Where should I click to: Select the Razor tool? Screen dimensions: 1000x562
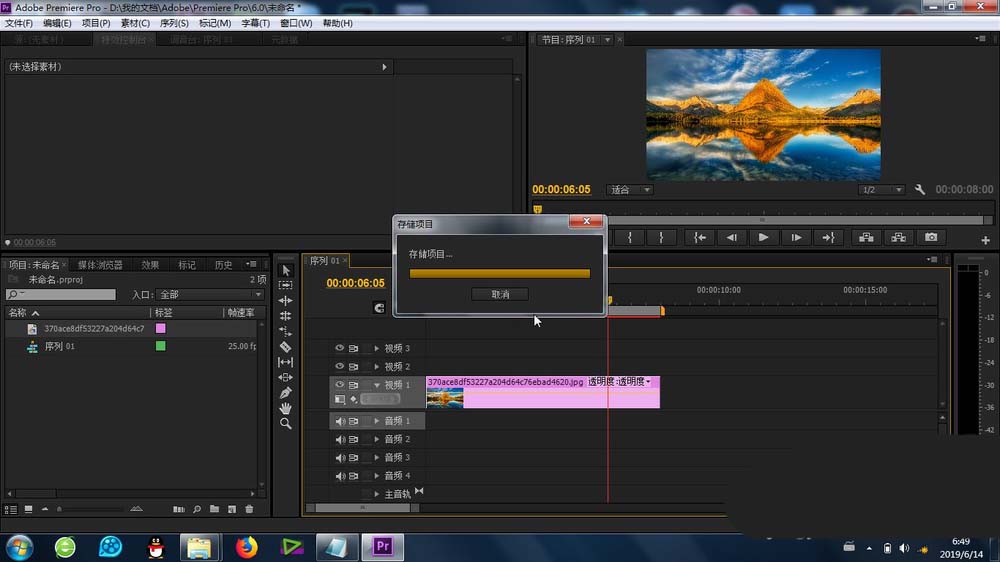(286, 347)
